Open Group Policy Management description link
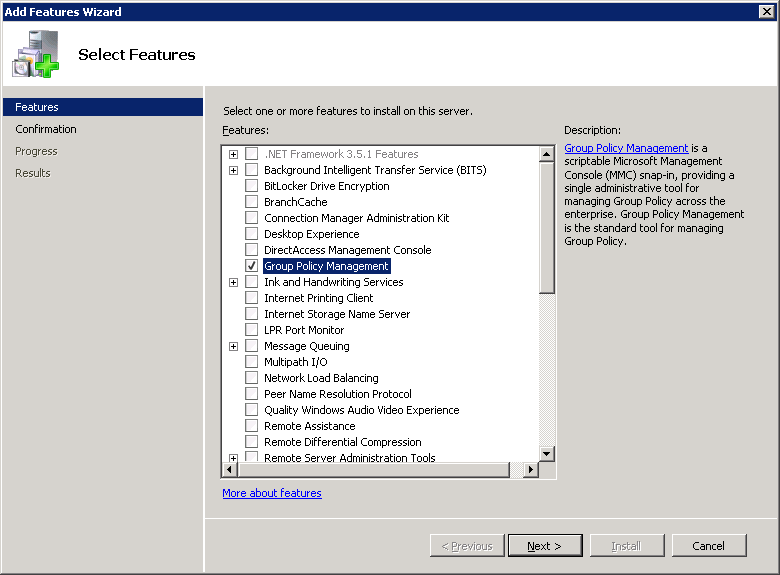The height and width of the screenshot is (575, 780). click(x=626, y=148)
